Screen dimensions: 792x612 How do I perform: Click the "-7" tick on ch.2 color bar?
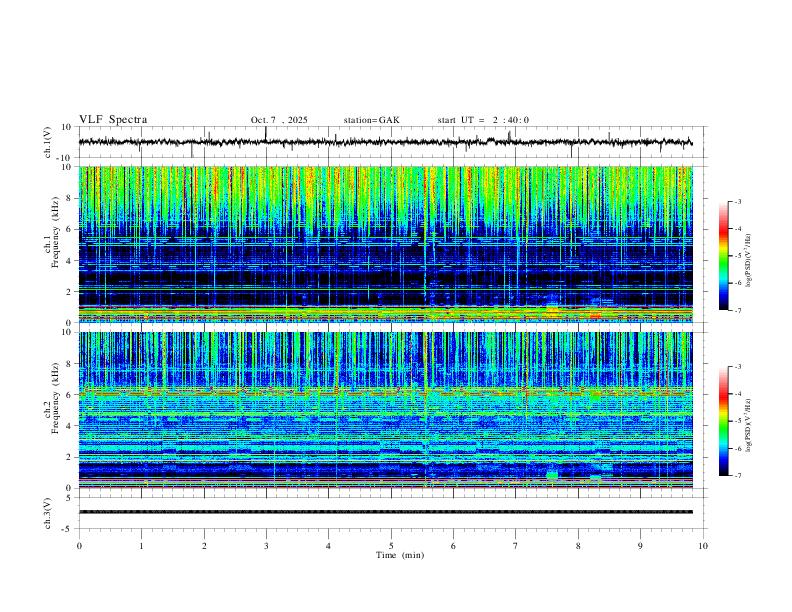(738, 475)
